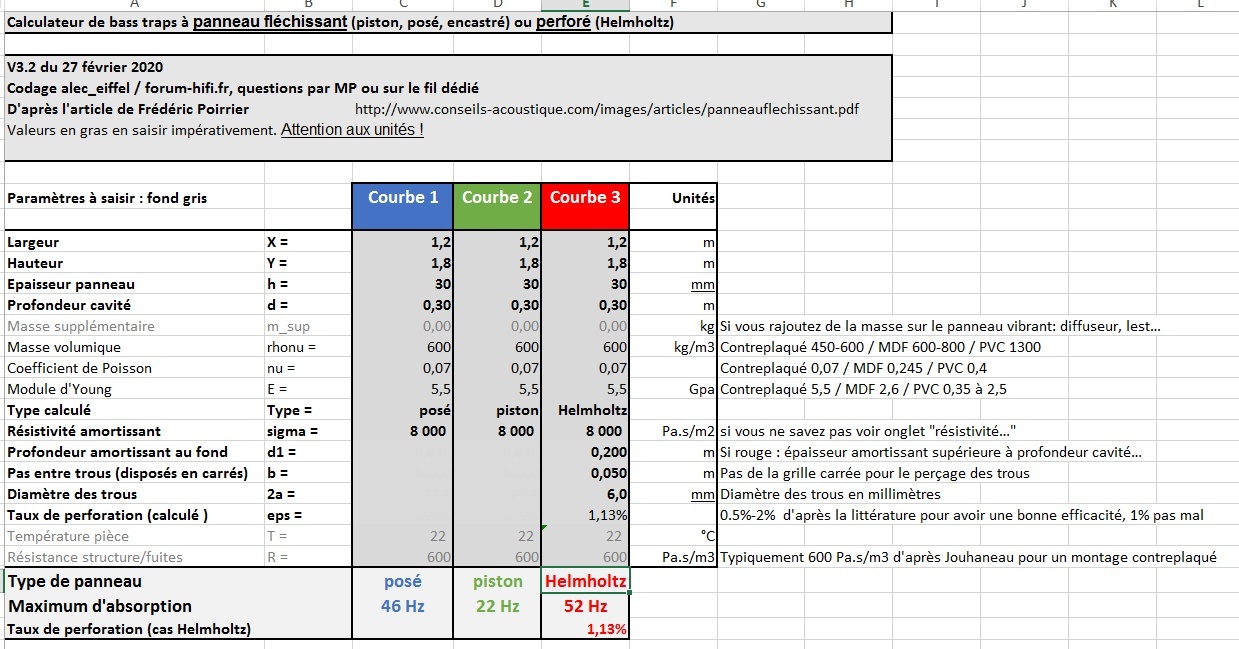Select the 0,200 Profondeur amortissant value
Image resolution: width=1239 pixels, height=649 pixels.
pos(585,452)
